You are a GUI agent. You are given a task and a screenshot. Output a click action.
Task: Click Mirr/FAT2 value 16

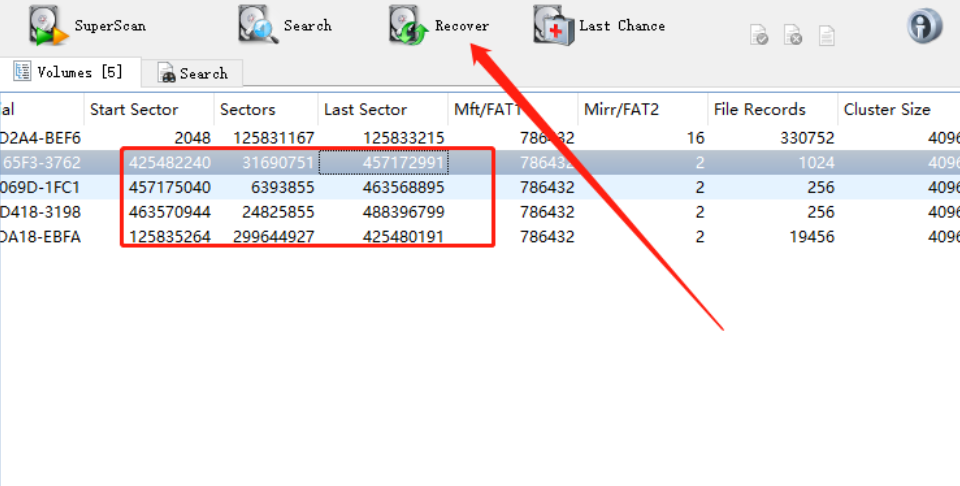696,138
